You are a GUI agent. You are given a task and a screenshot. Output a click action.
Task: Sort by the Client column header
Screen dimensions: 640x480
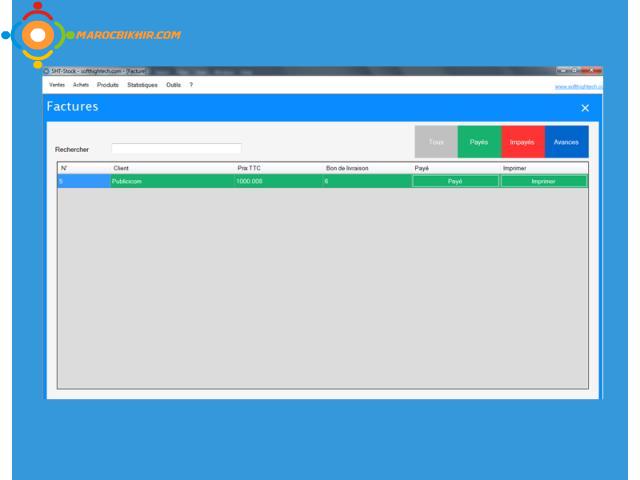pos(173,168)
